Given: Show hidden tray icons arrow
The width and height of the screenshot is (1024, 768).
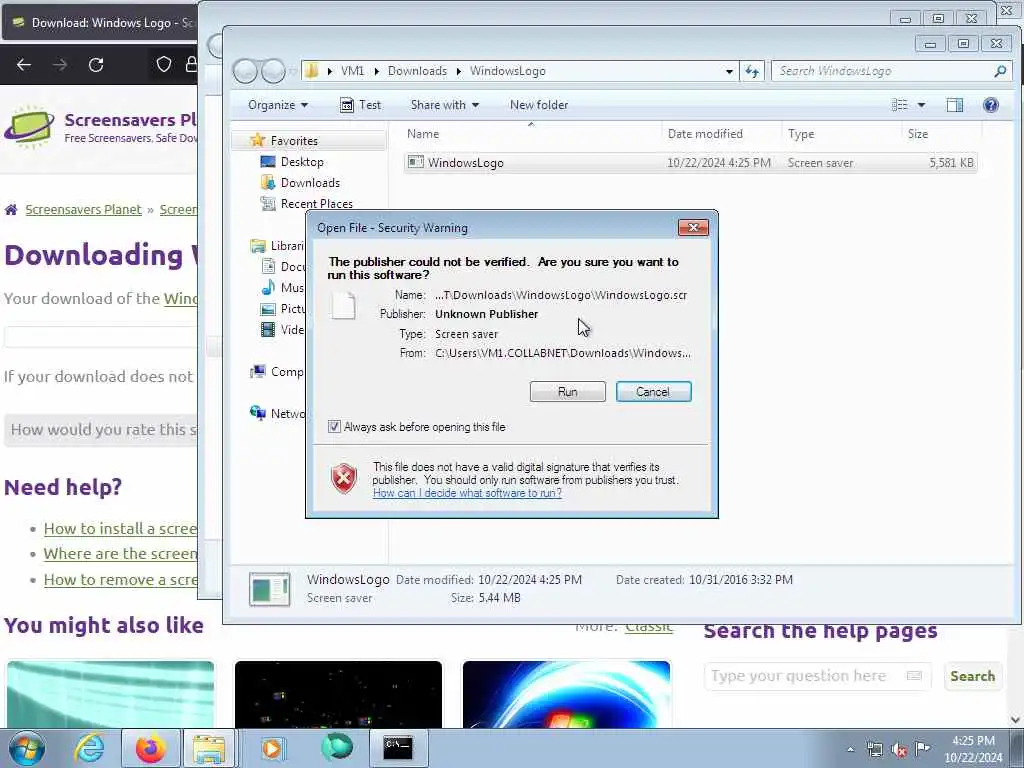Looking at the screenshot, I should pos(850,749).
